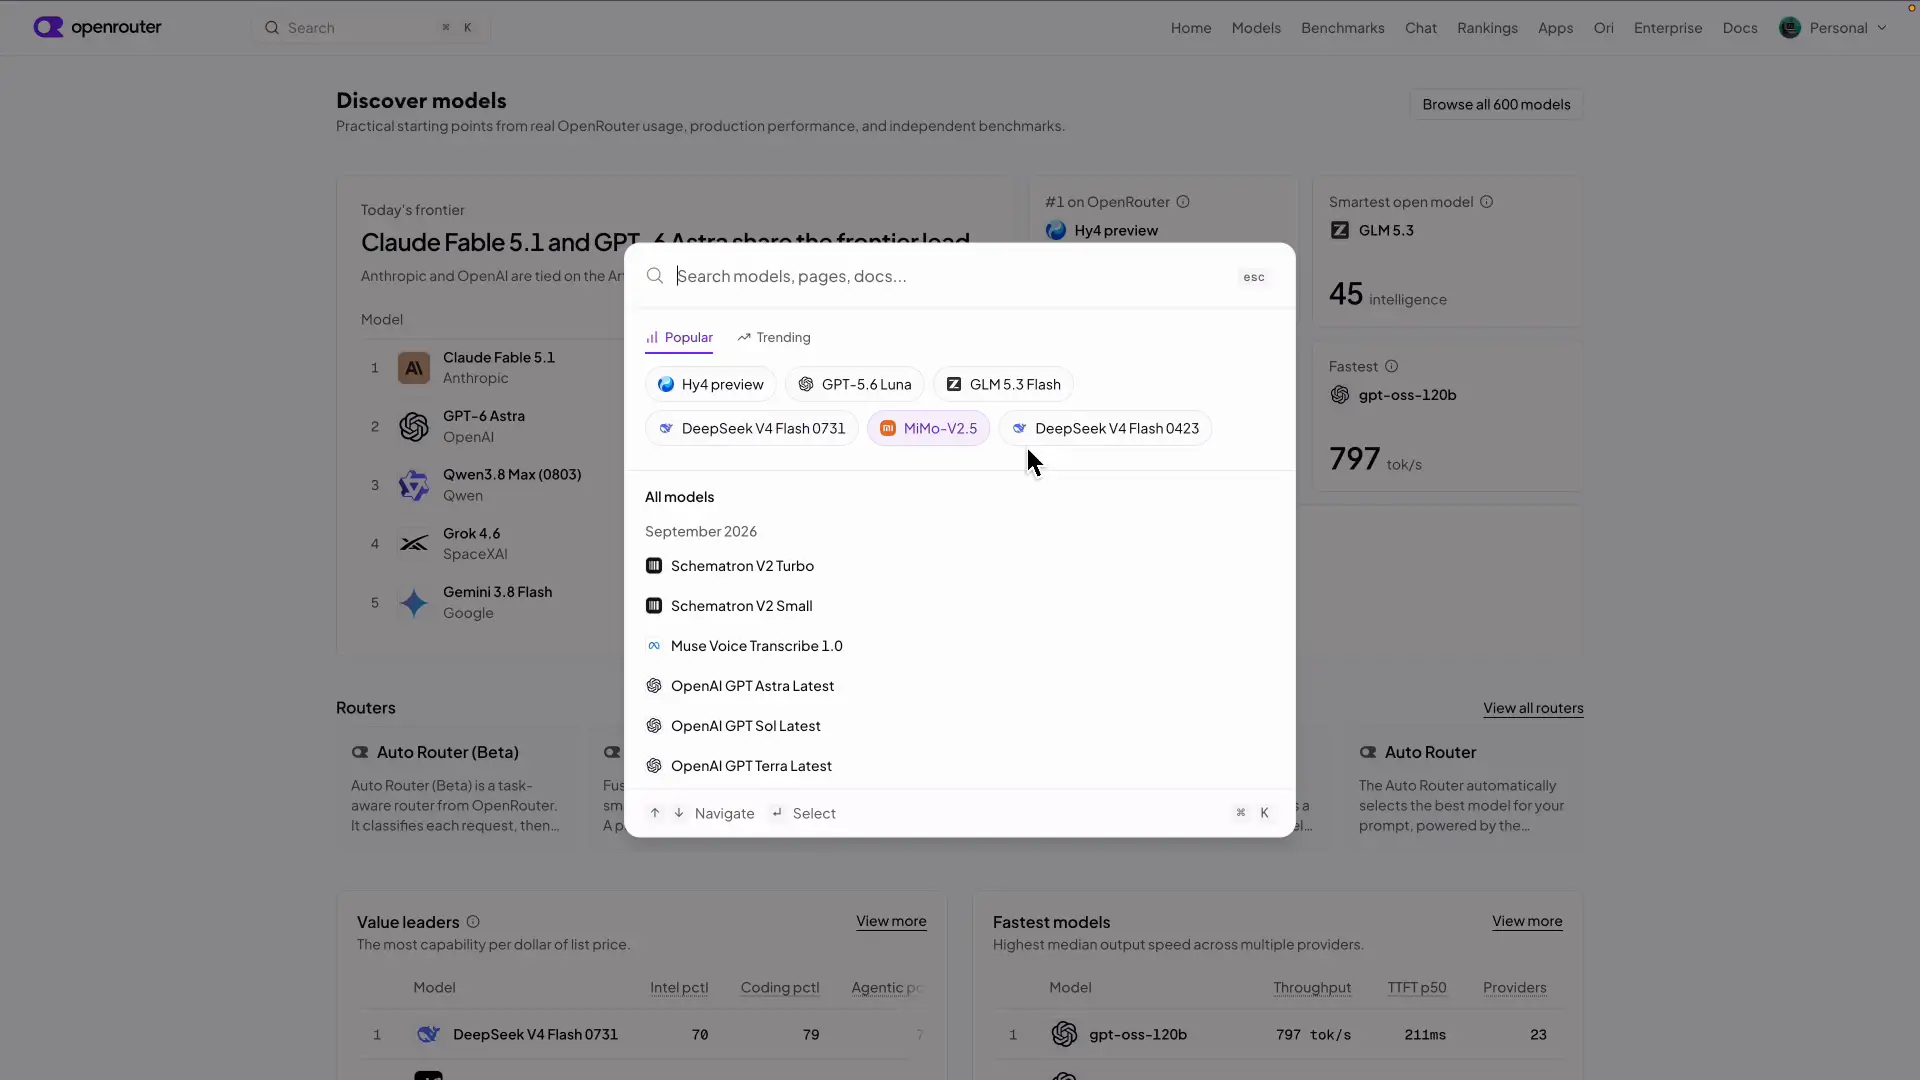Click the Qwen3.8 Max logo icon

414,486
